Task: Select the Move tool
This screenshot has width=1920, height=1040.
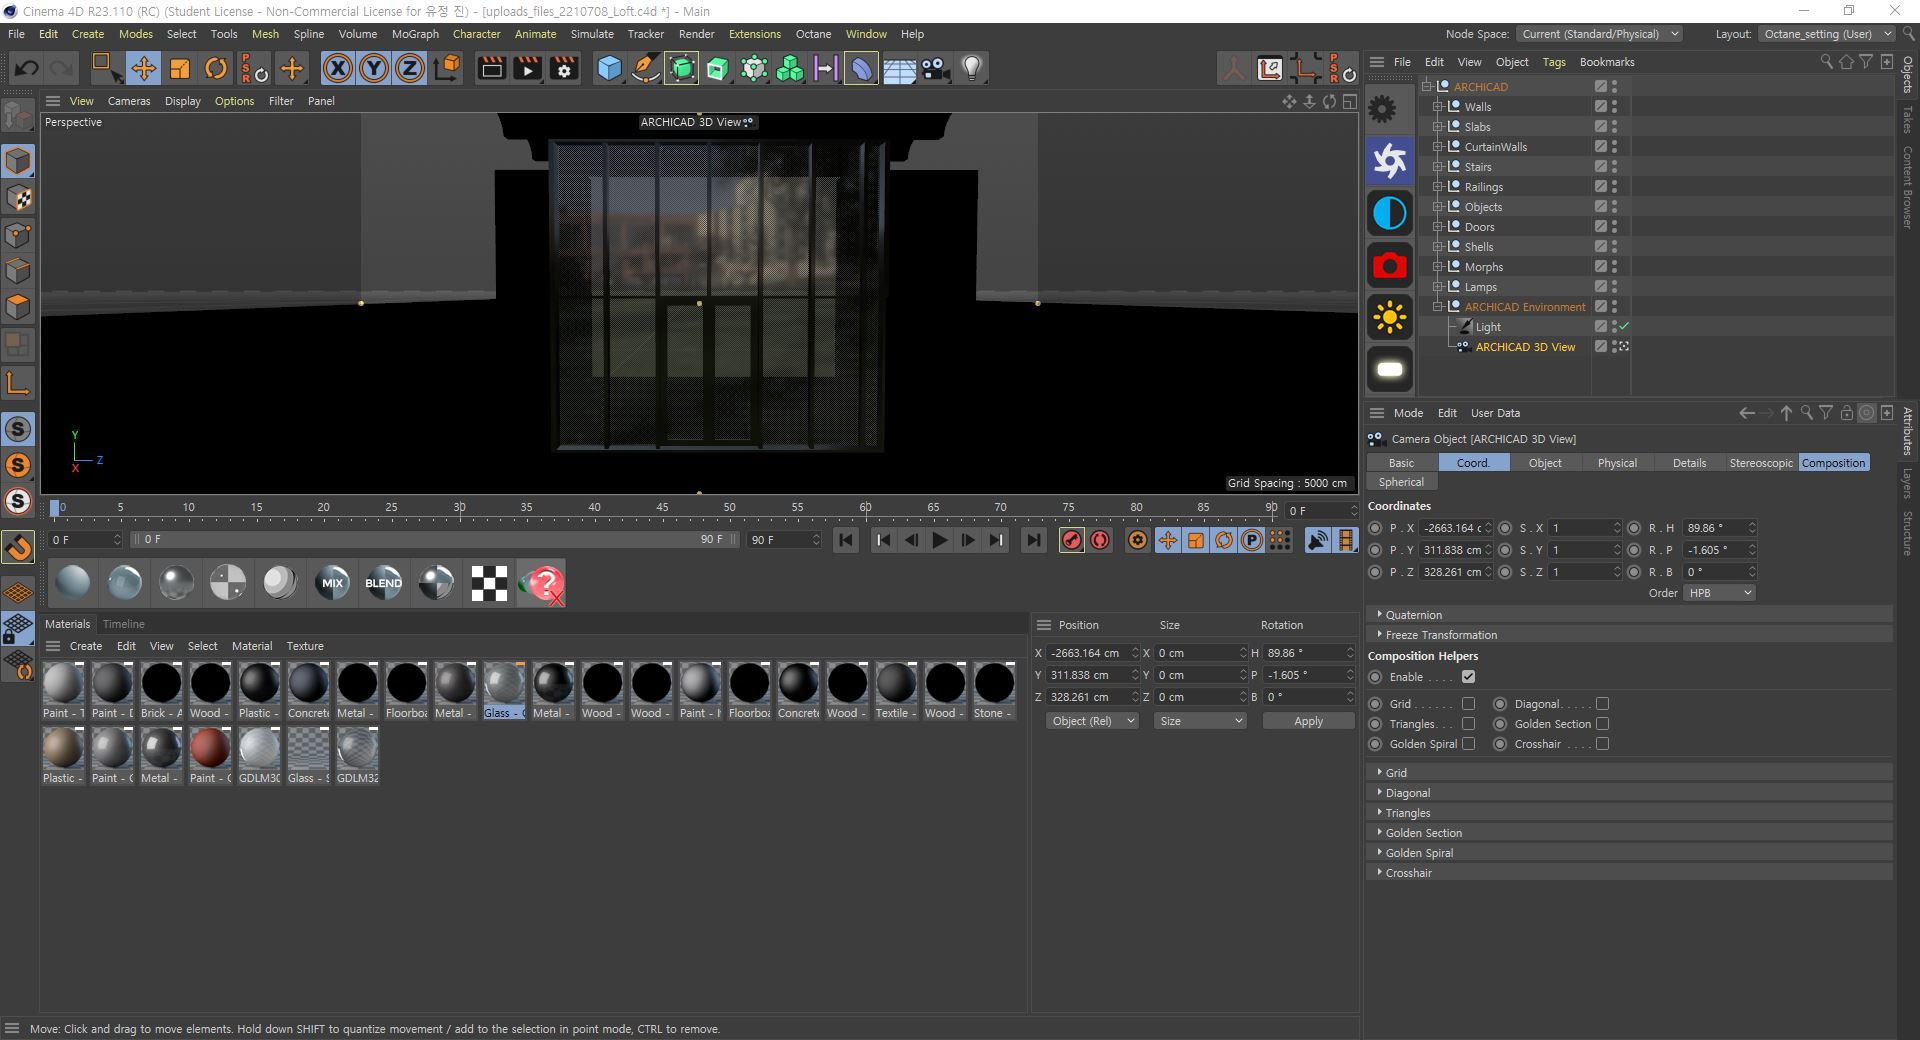Action: coord(143,68)
